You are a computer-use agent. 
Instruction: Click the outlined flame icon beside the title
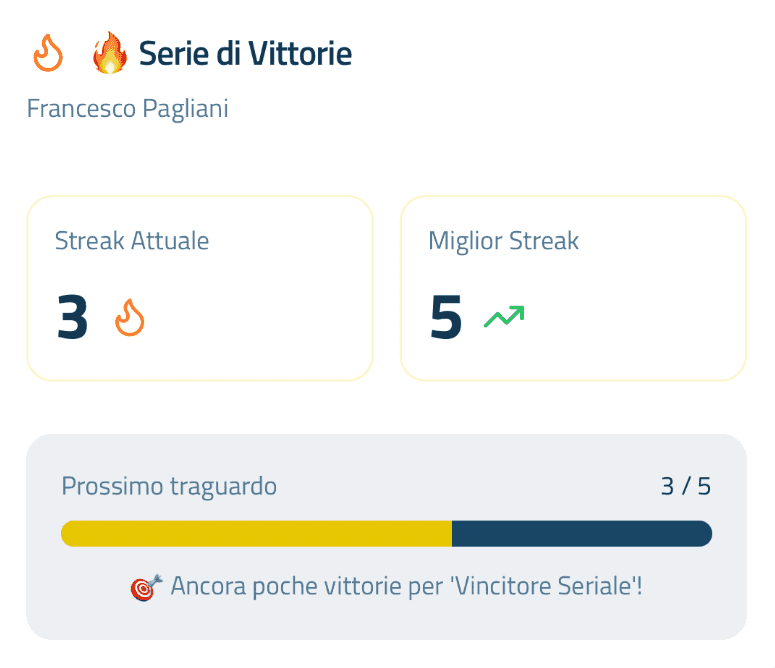coord(47,53)
